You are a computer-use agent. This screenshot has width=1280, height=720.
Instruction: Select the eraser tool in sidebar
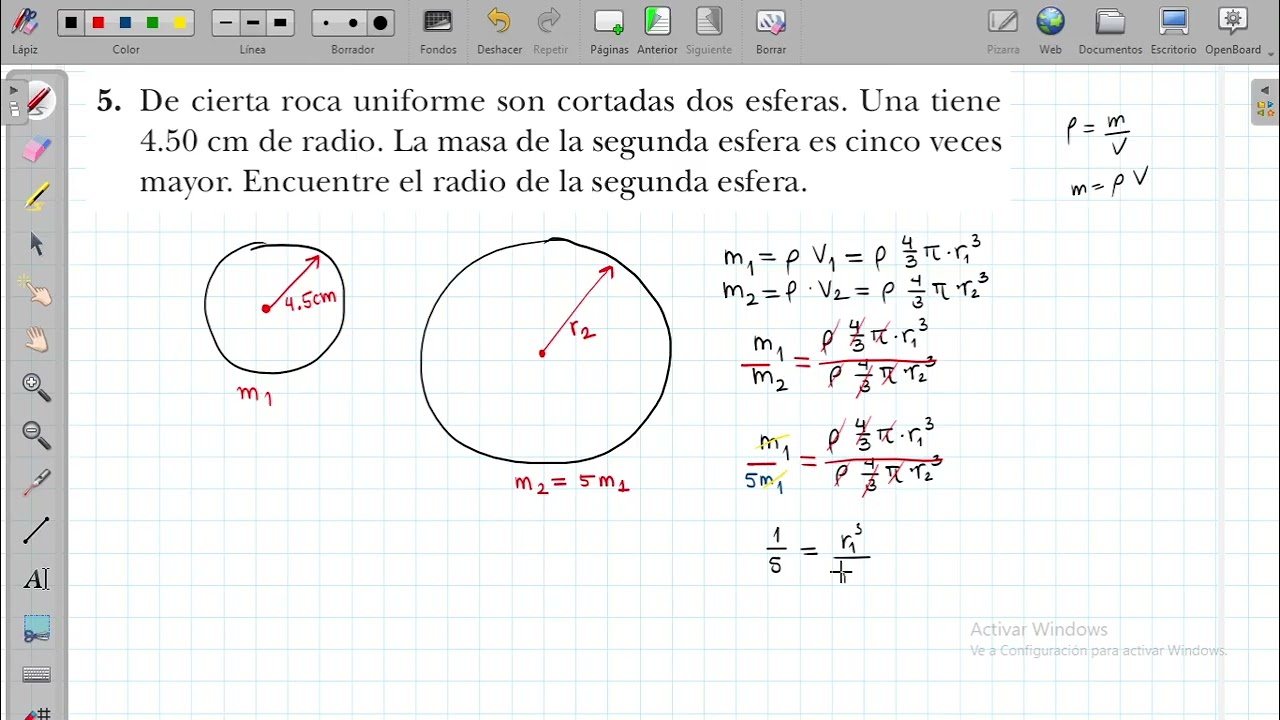tap(37, 149)
